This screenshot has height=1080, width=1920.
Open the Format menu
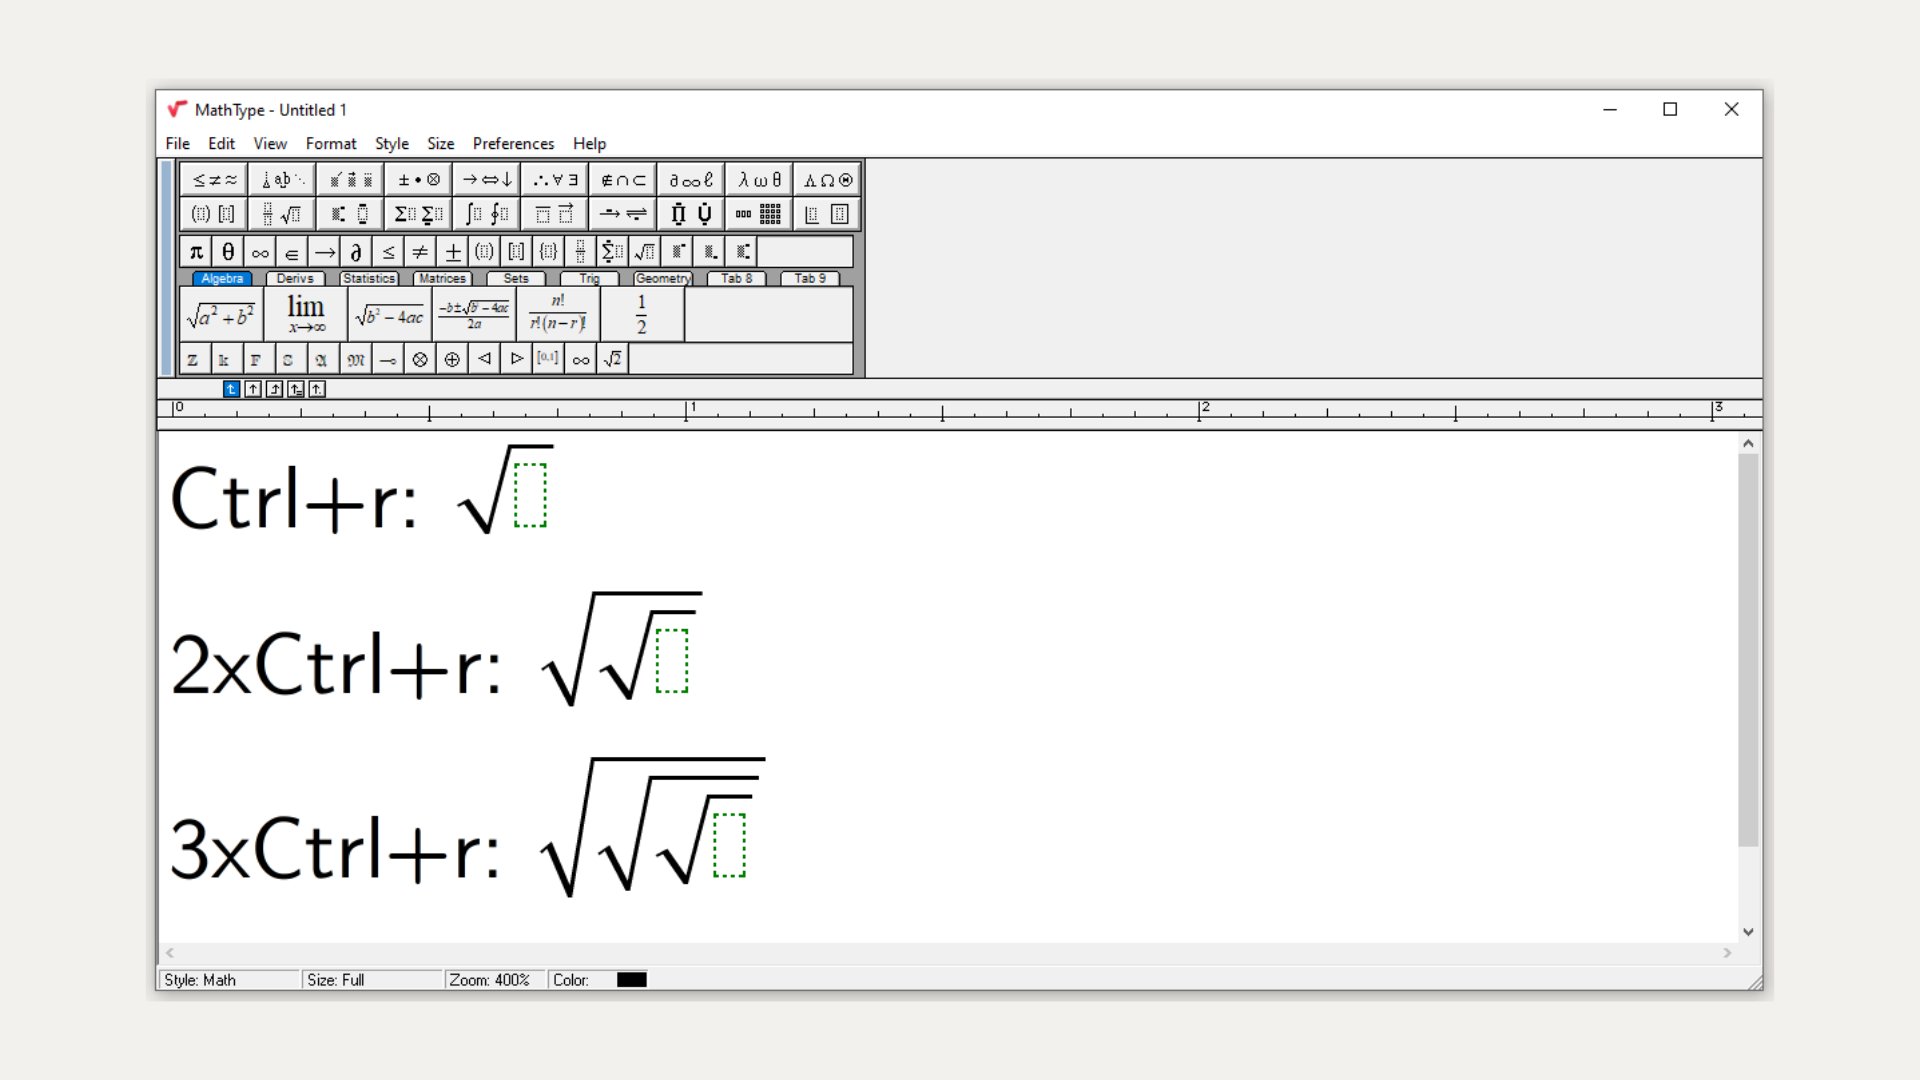tap(331, 143)
